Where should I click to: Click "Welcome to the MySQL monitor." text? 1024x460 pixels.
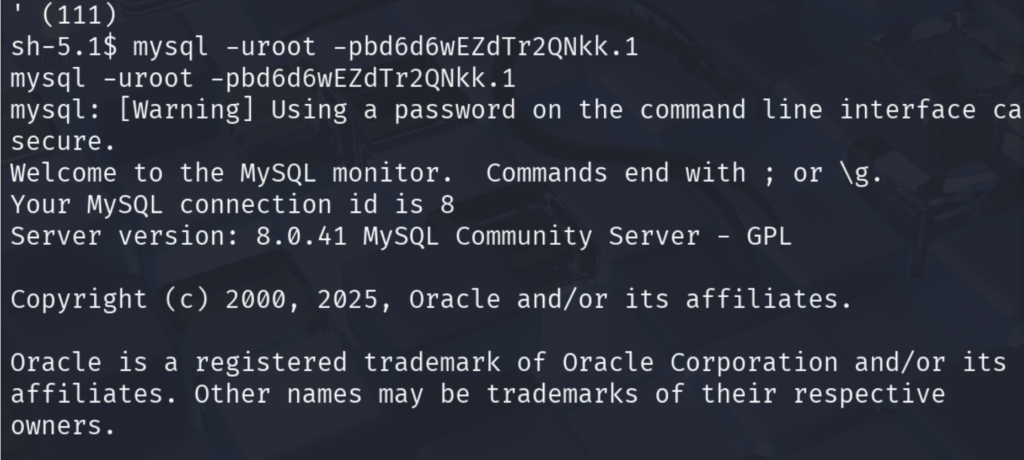coord(224,173)
